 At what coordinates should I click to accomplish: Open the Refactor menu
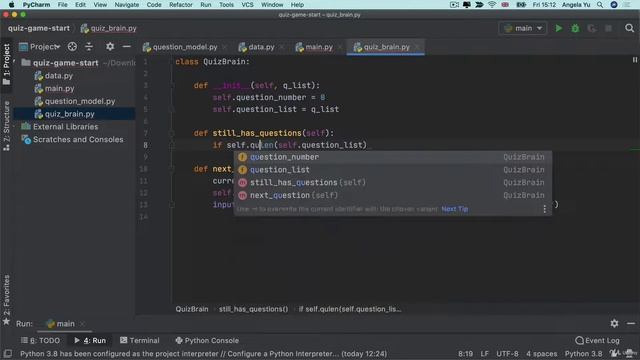[180, 4]
